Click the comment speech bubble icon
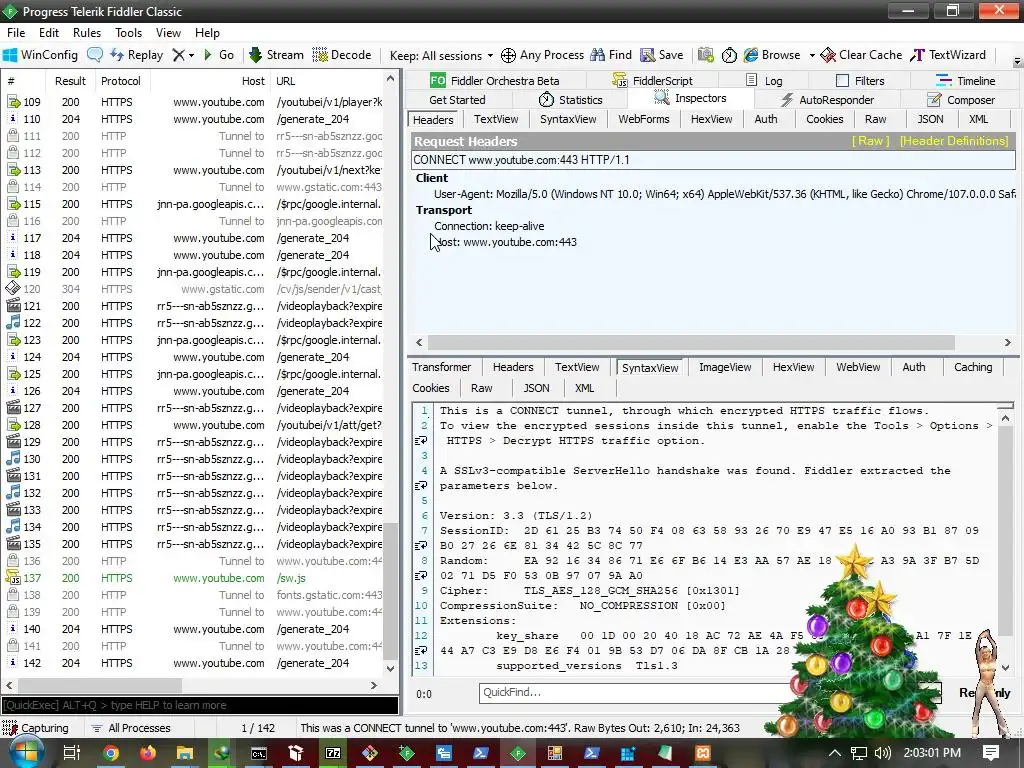Screen dimensions: 1024x768 click(x=95, y=55)
